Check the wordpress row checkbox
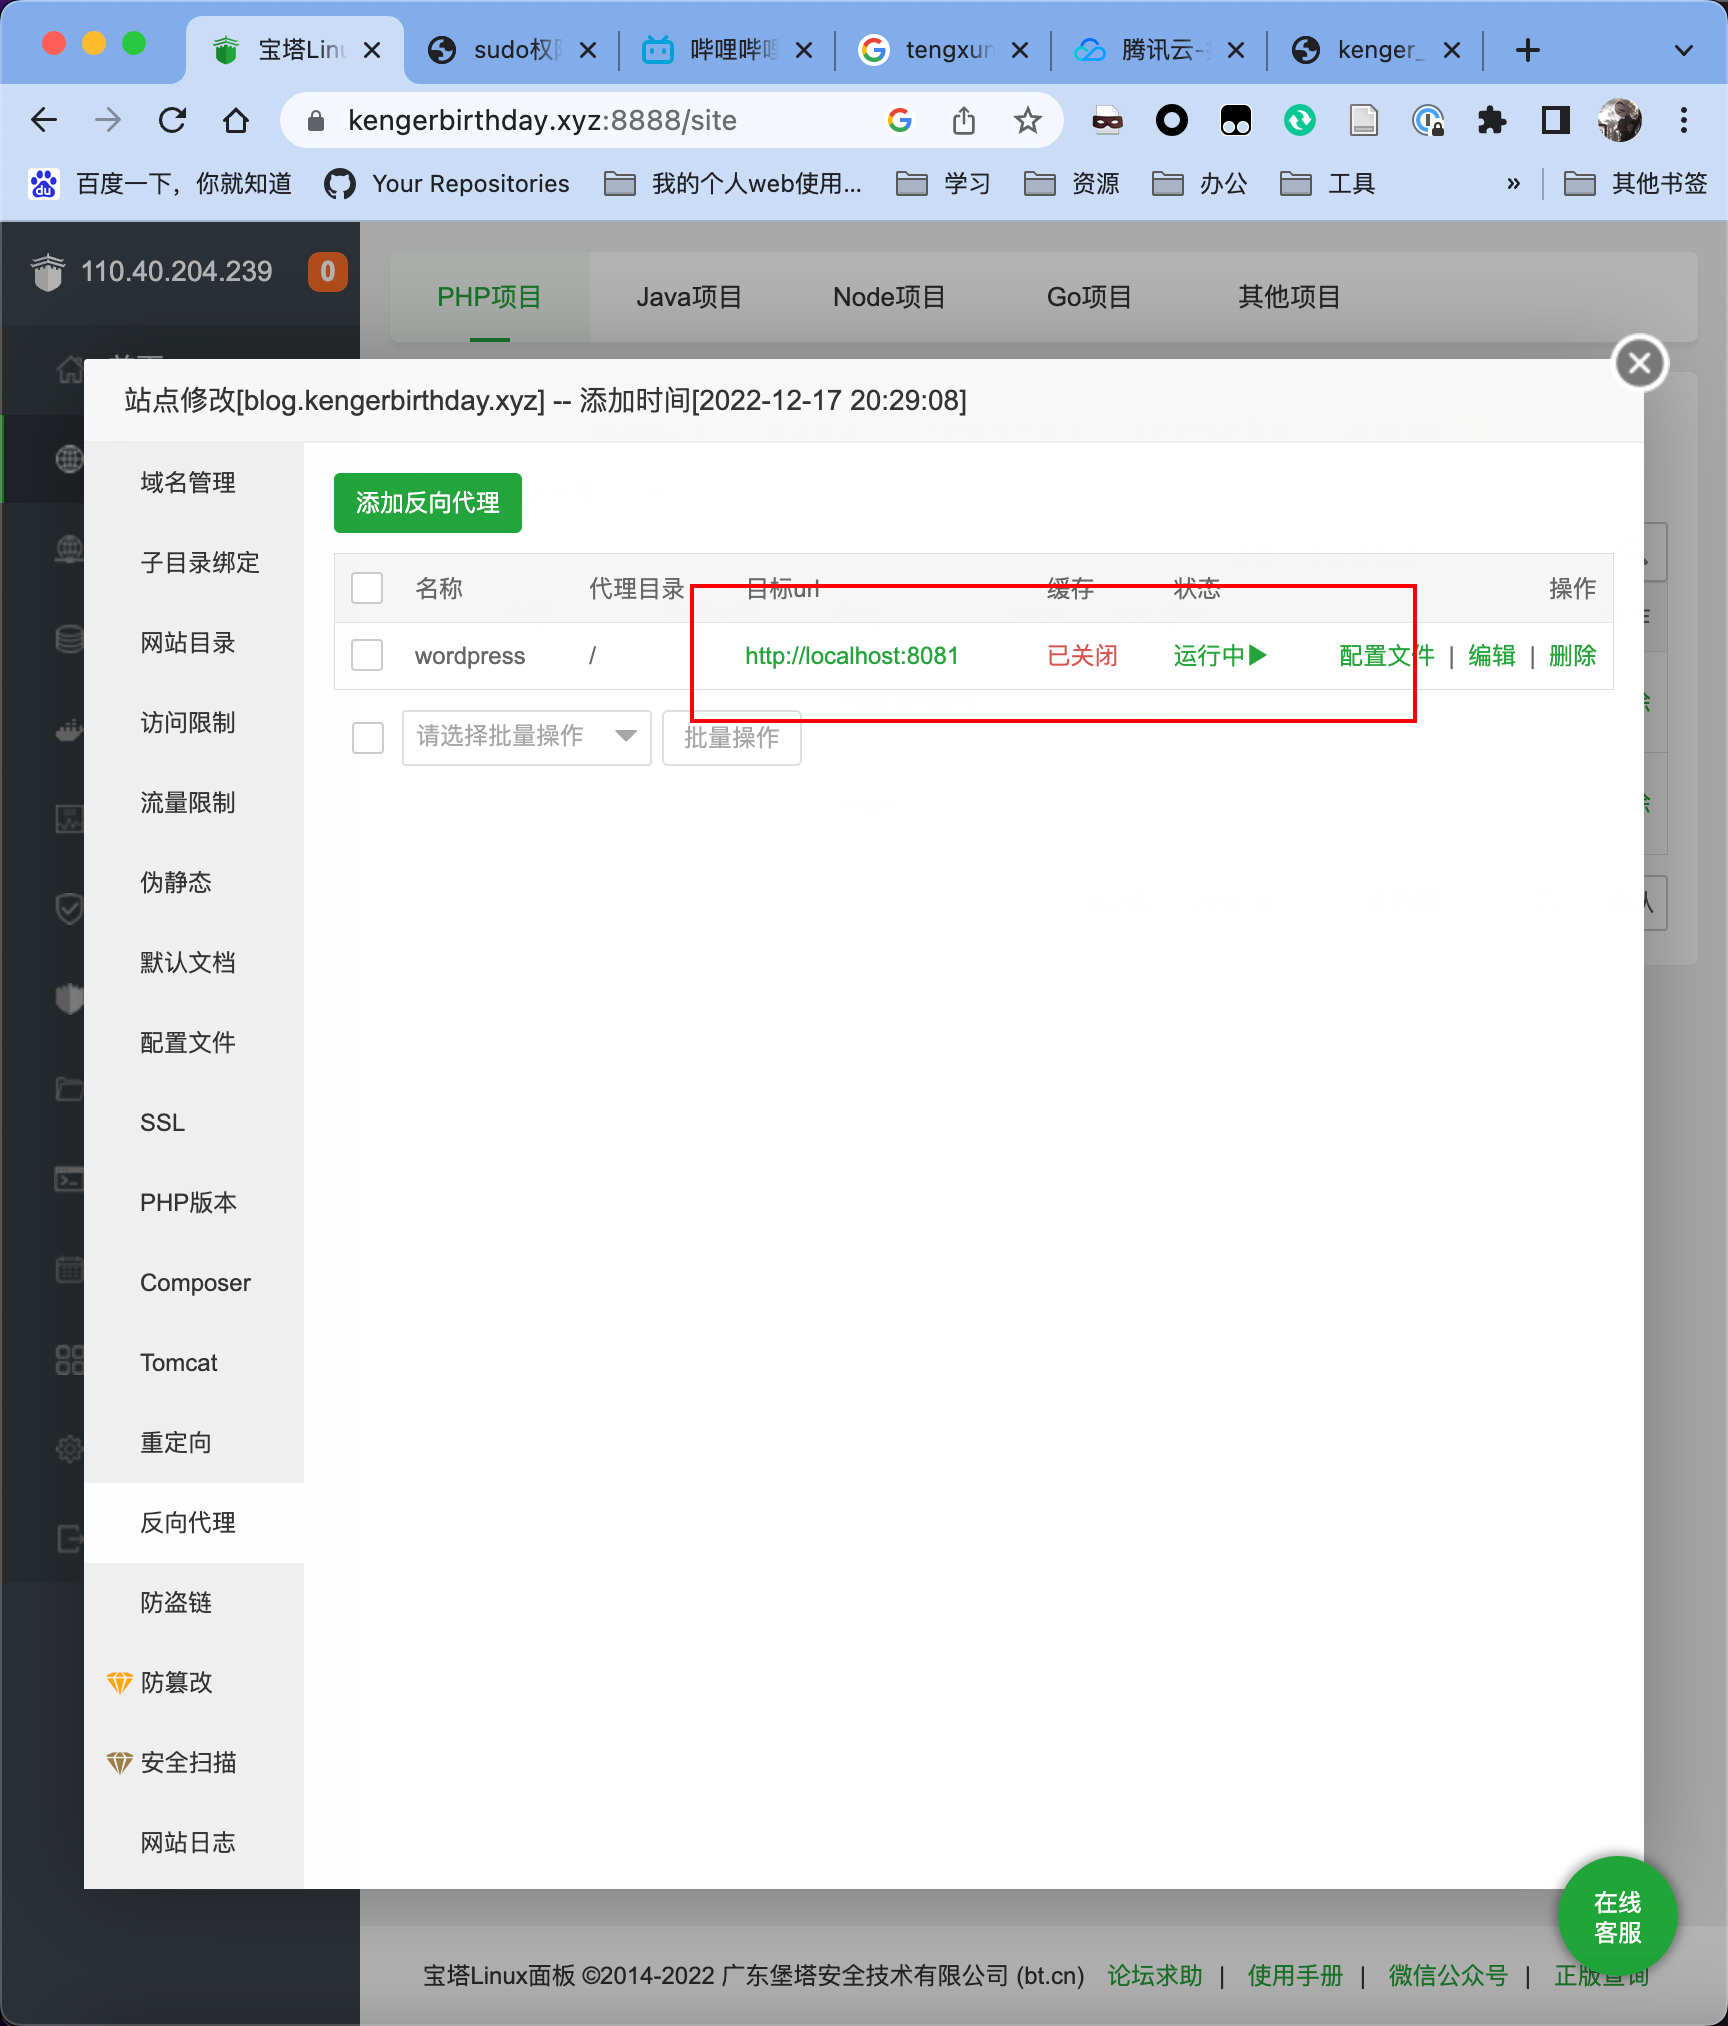1728x2026 pixels. coord(367,655)
